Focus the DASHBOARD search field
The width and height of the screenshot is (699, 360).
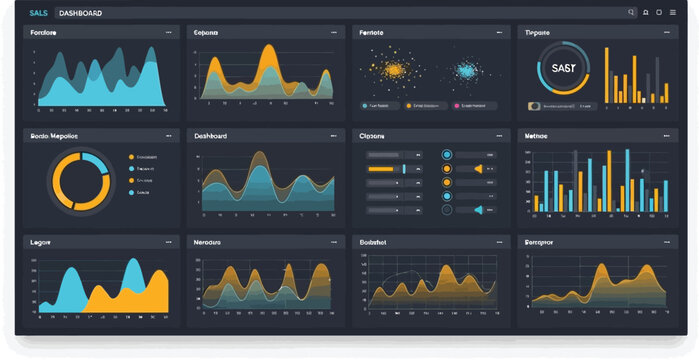coord(345,13)
